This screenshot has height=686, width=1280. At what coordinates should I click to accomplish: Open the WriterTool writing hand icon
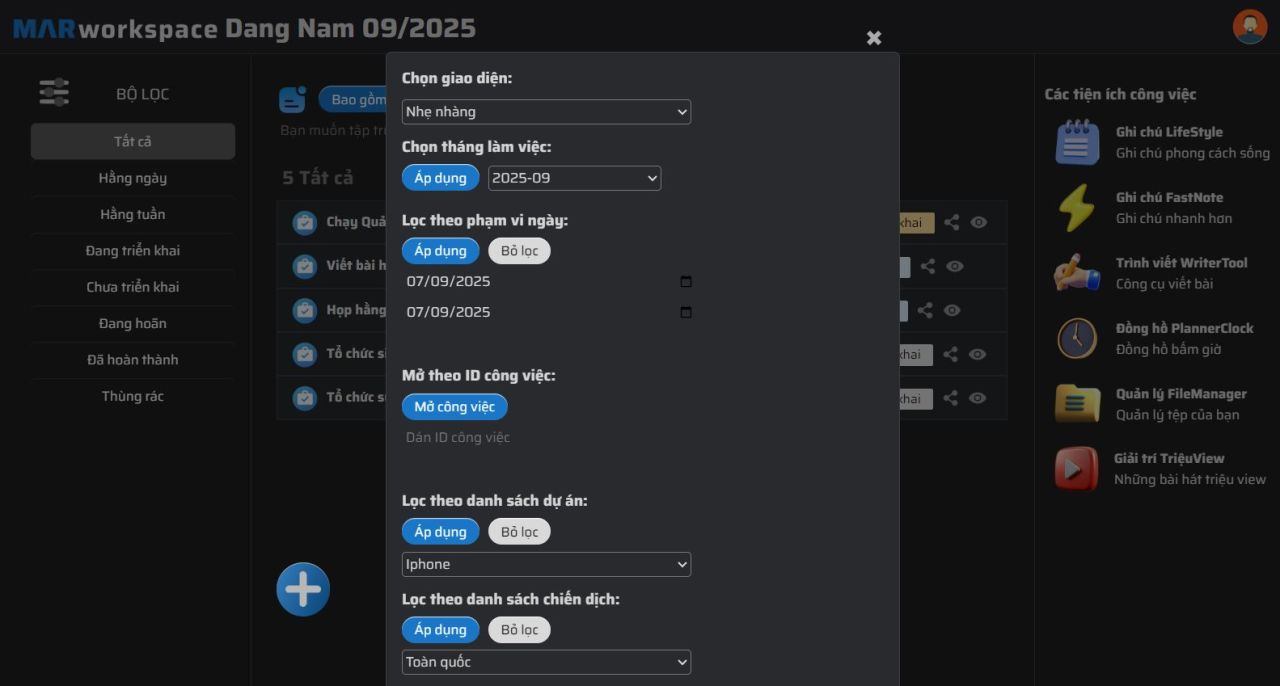pyautogui.click(x=1077, y=273)
